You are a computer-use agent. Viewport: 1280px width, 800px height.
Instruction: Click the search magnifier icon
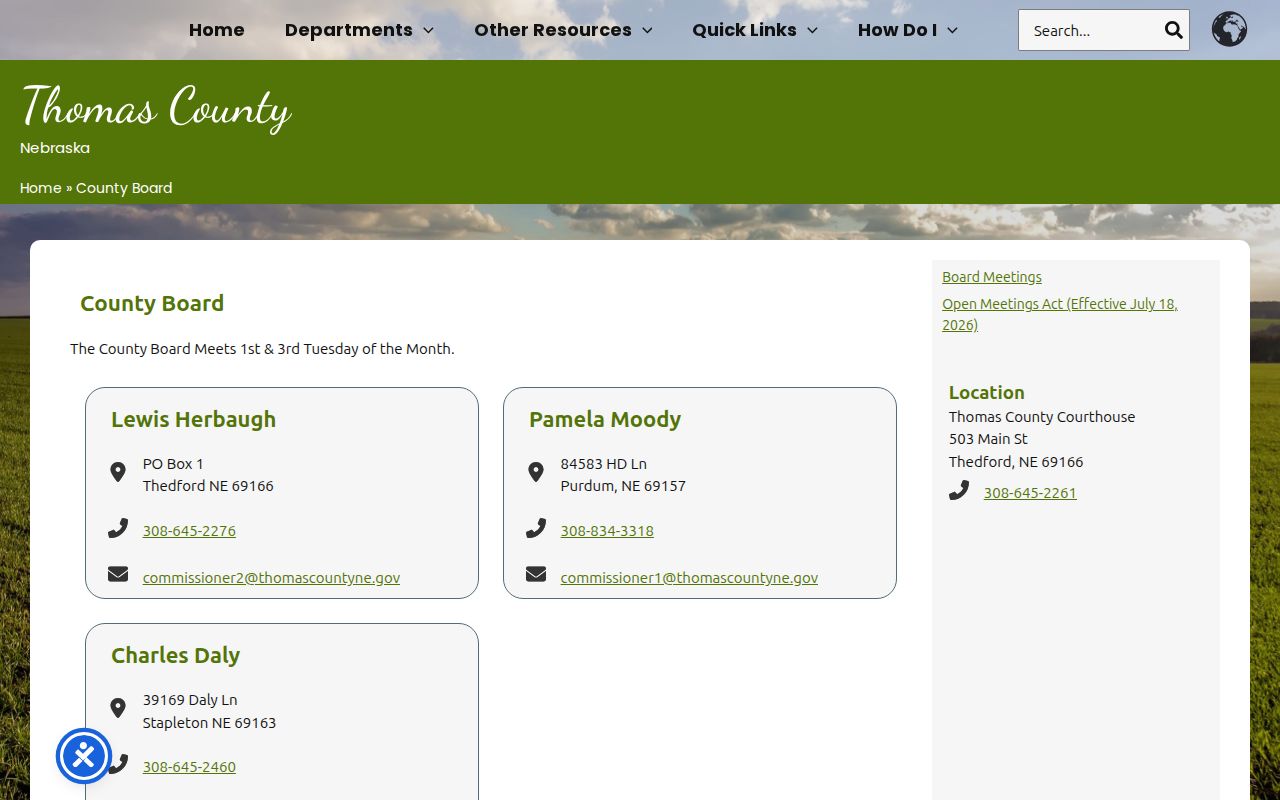pos(1173,30)
